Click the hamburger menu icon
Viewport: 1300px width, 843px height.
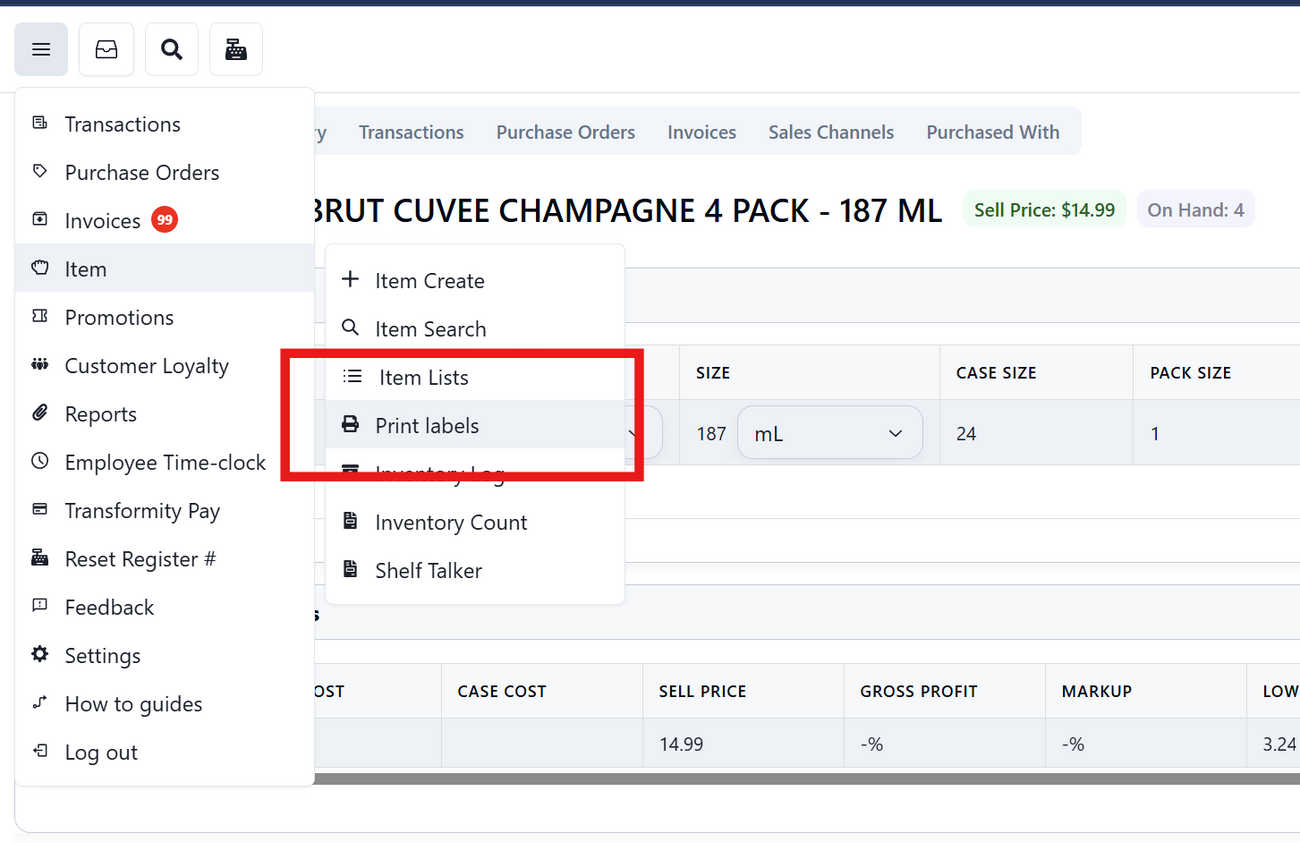[41, 50]
